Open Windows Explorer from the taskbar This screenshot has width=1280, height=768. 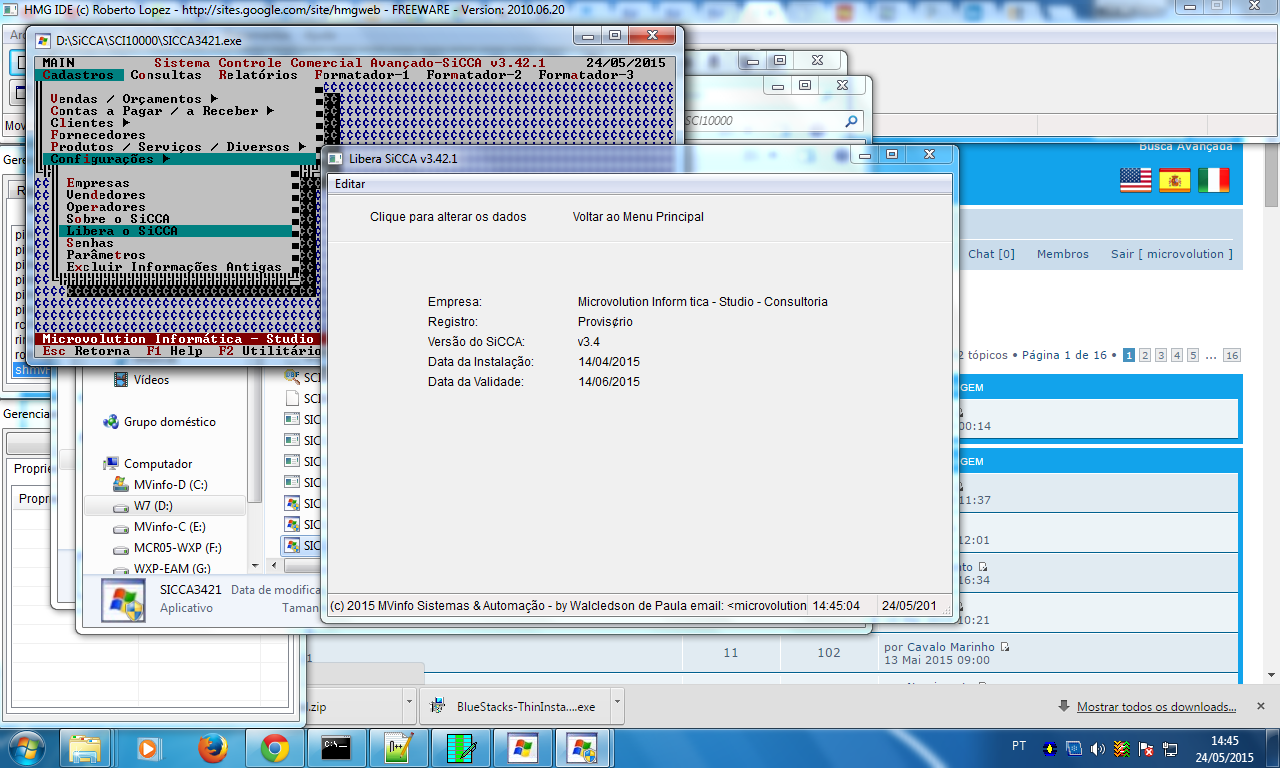pos(87,747)
